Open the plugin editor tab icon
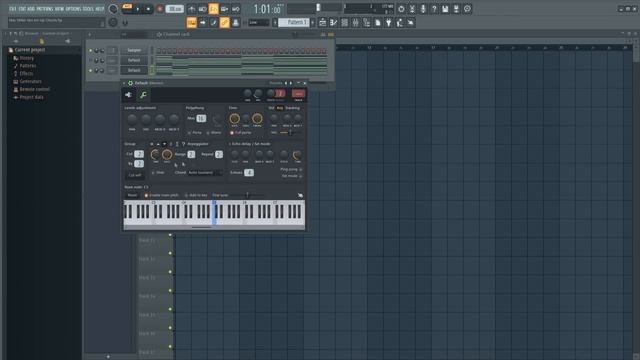This screenshot has width=640, height=360. click(x=129, y=95)
